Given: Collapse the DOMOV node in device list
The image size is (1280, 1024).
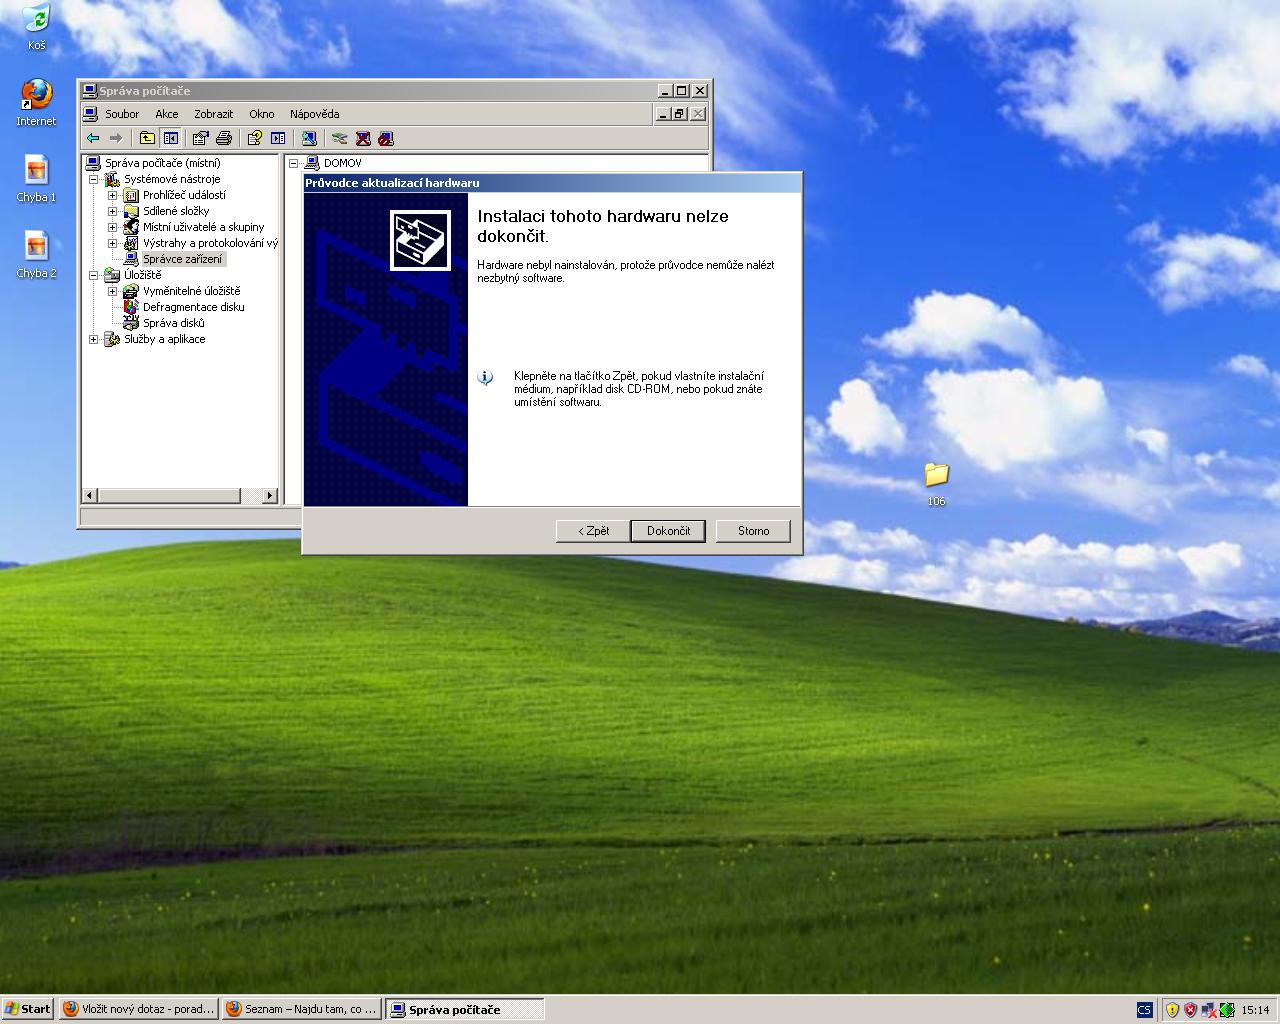Looking at the screenshot, I should (294, 163).
